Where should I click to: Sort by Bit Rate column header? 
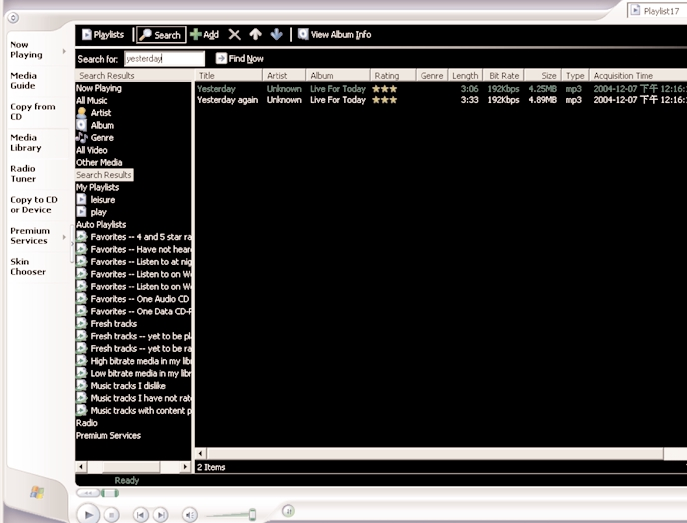pyautogui.click(x=504, y=75)
